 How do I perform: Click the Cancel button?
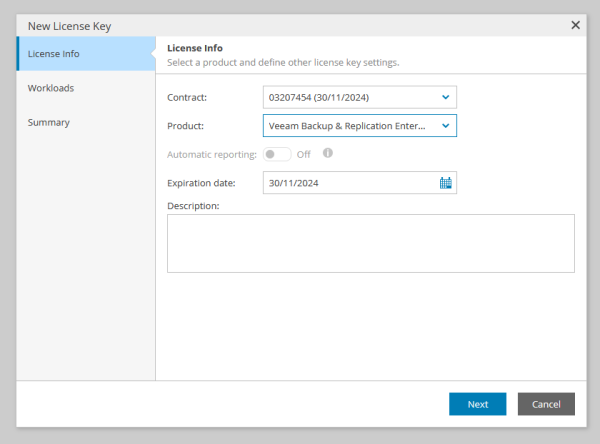546,404
